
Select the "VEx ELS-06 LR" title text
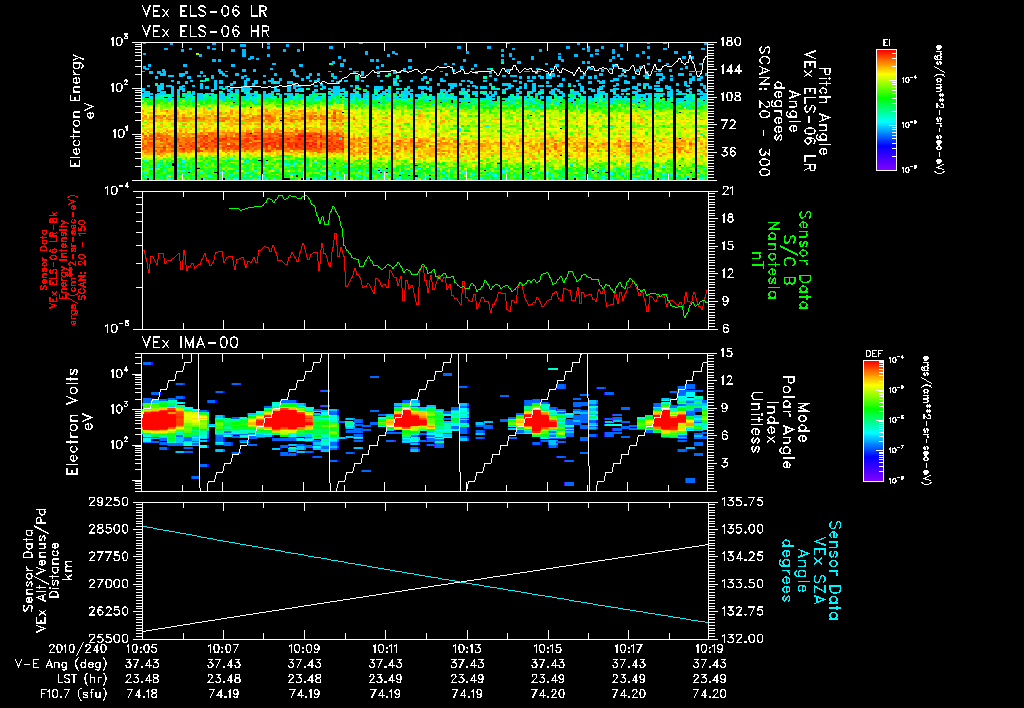coord(204,11)
